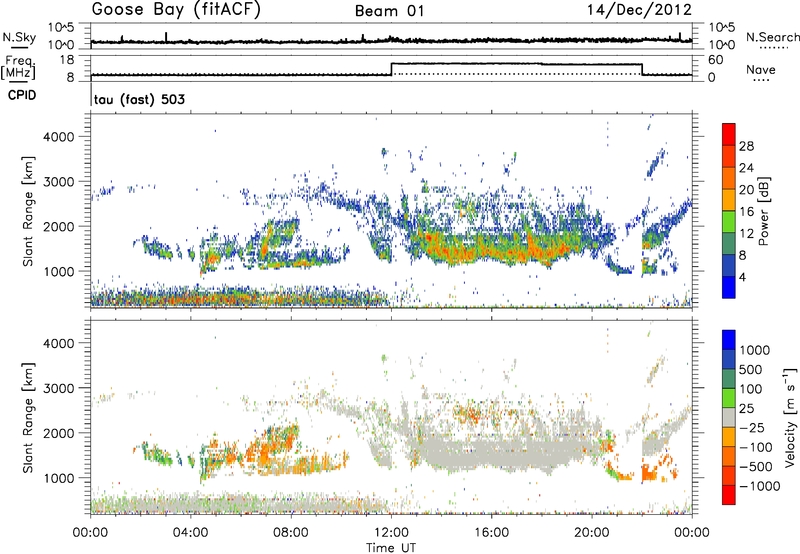
Task: Click the 'Velocity [m s-1]' colorbar label
Action: click(x=790, y=417)
